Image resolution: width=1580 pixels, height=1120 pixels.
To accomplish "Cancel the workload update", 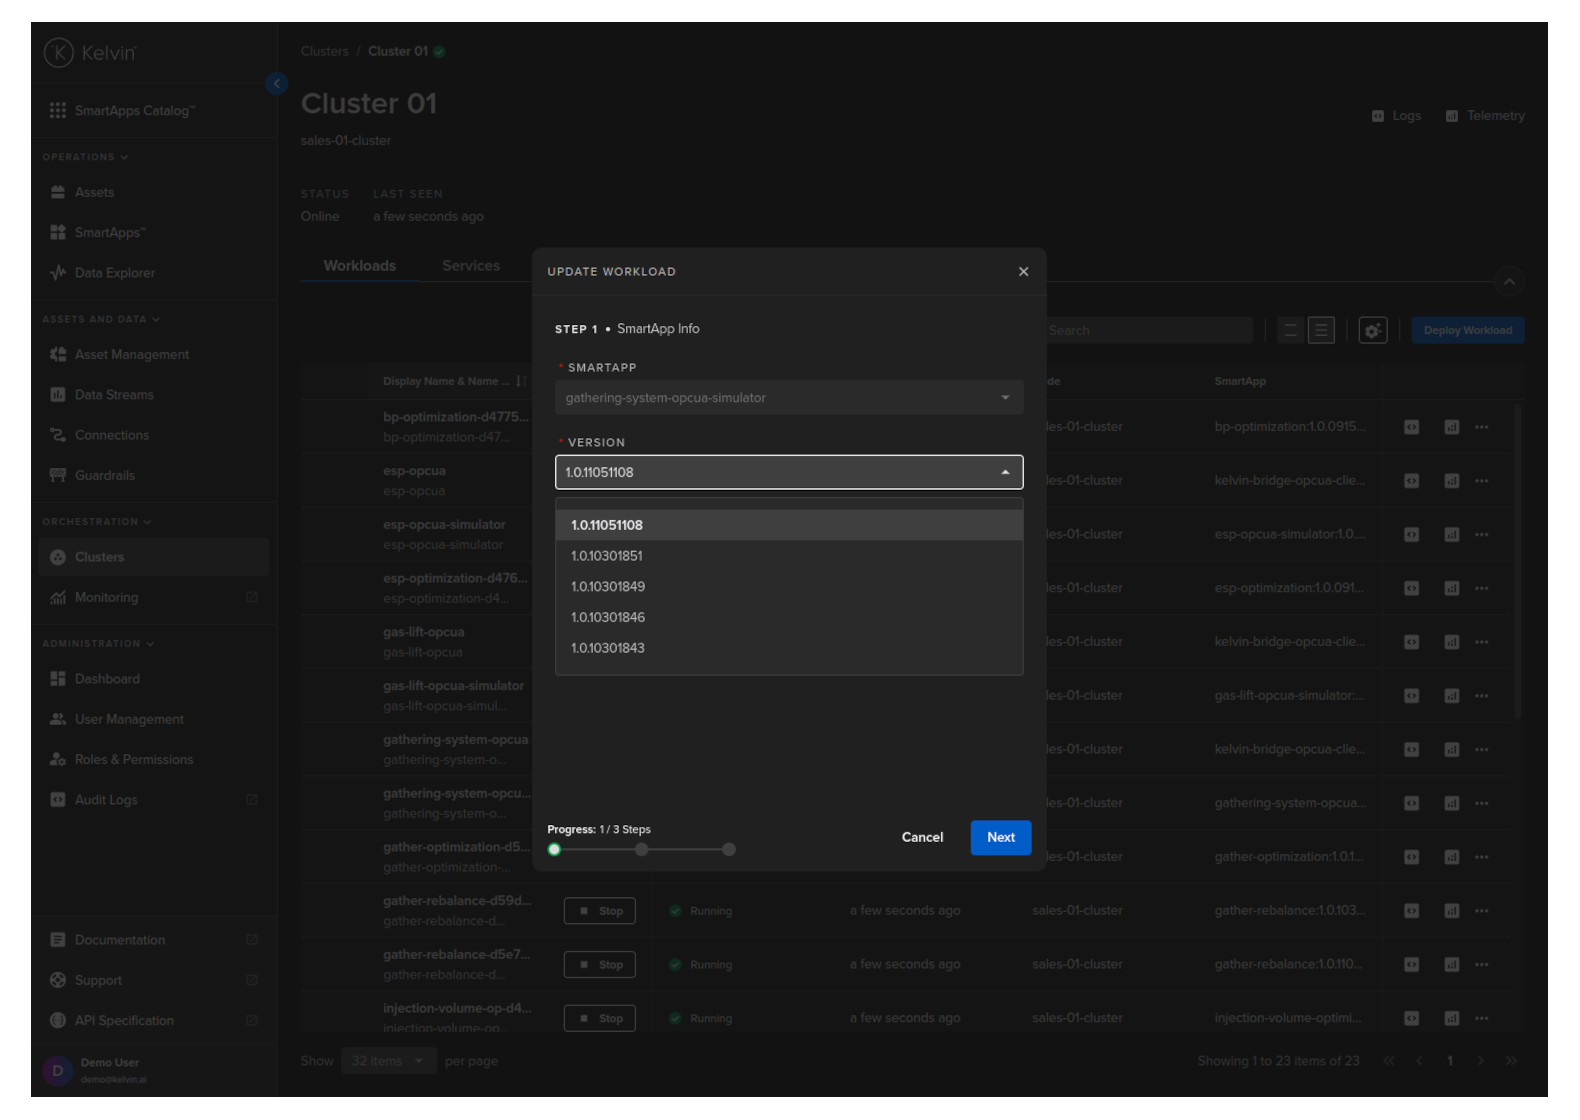I will (922, 838).
